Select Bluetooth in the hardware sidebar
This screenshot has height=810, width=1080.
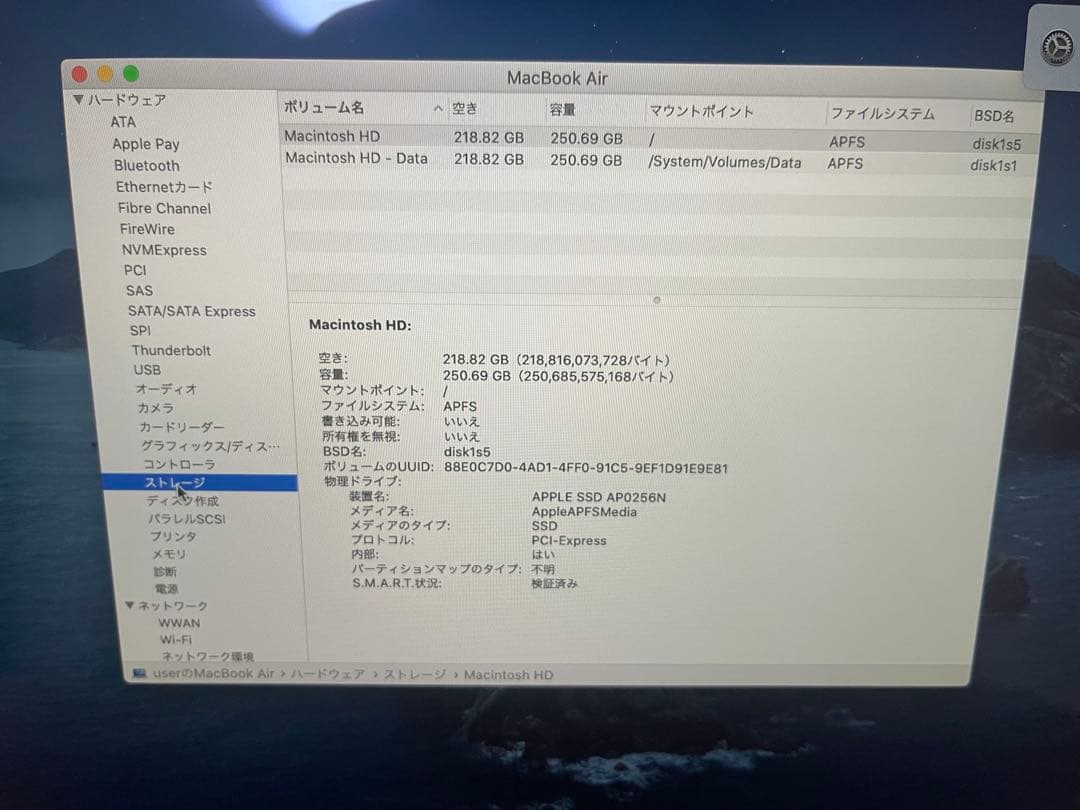[x=146, y=166]
